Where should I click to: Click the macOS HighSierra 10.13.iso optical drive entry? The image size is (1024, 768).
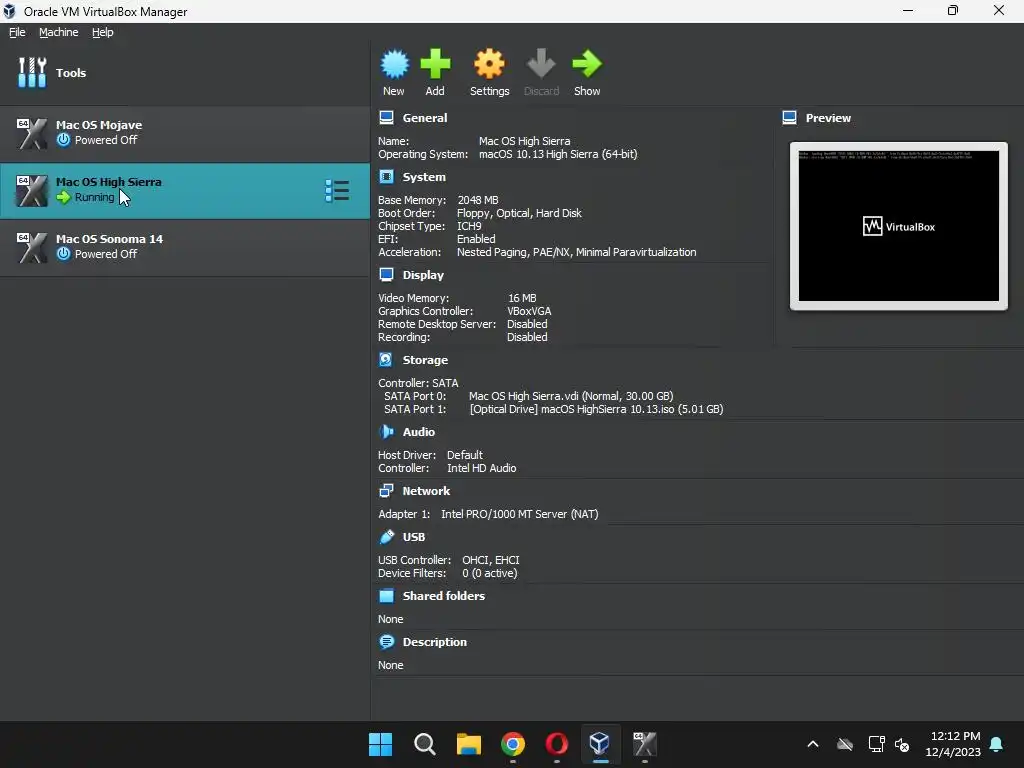(x=596, y=409)
